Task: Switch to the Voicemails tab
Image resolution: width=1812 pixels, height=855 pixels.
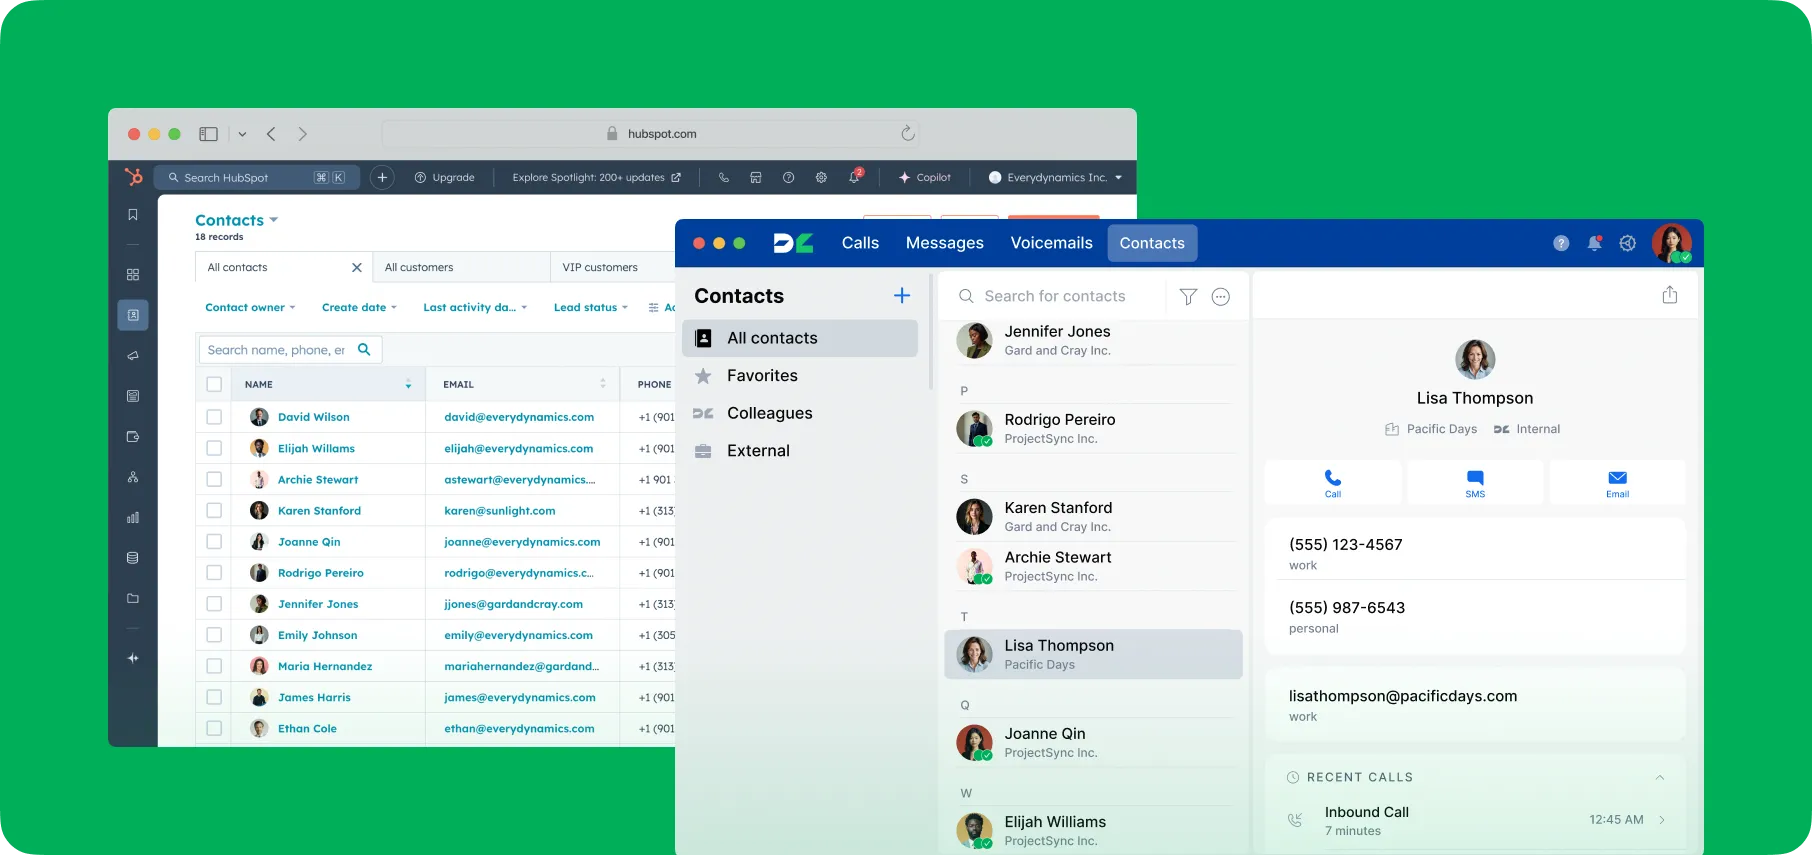Action: (1051, 243)
